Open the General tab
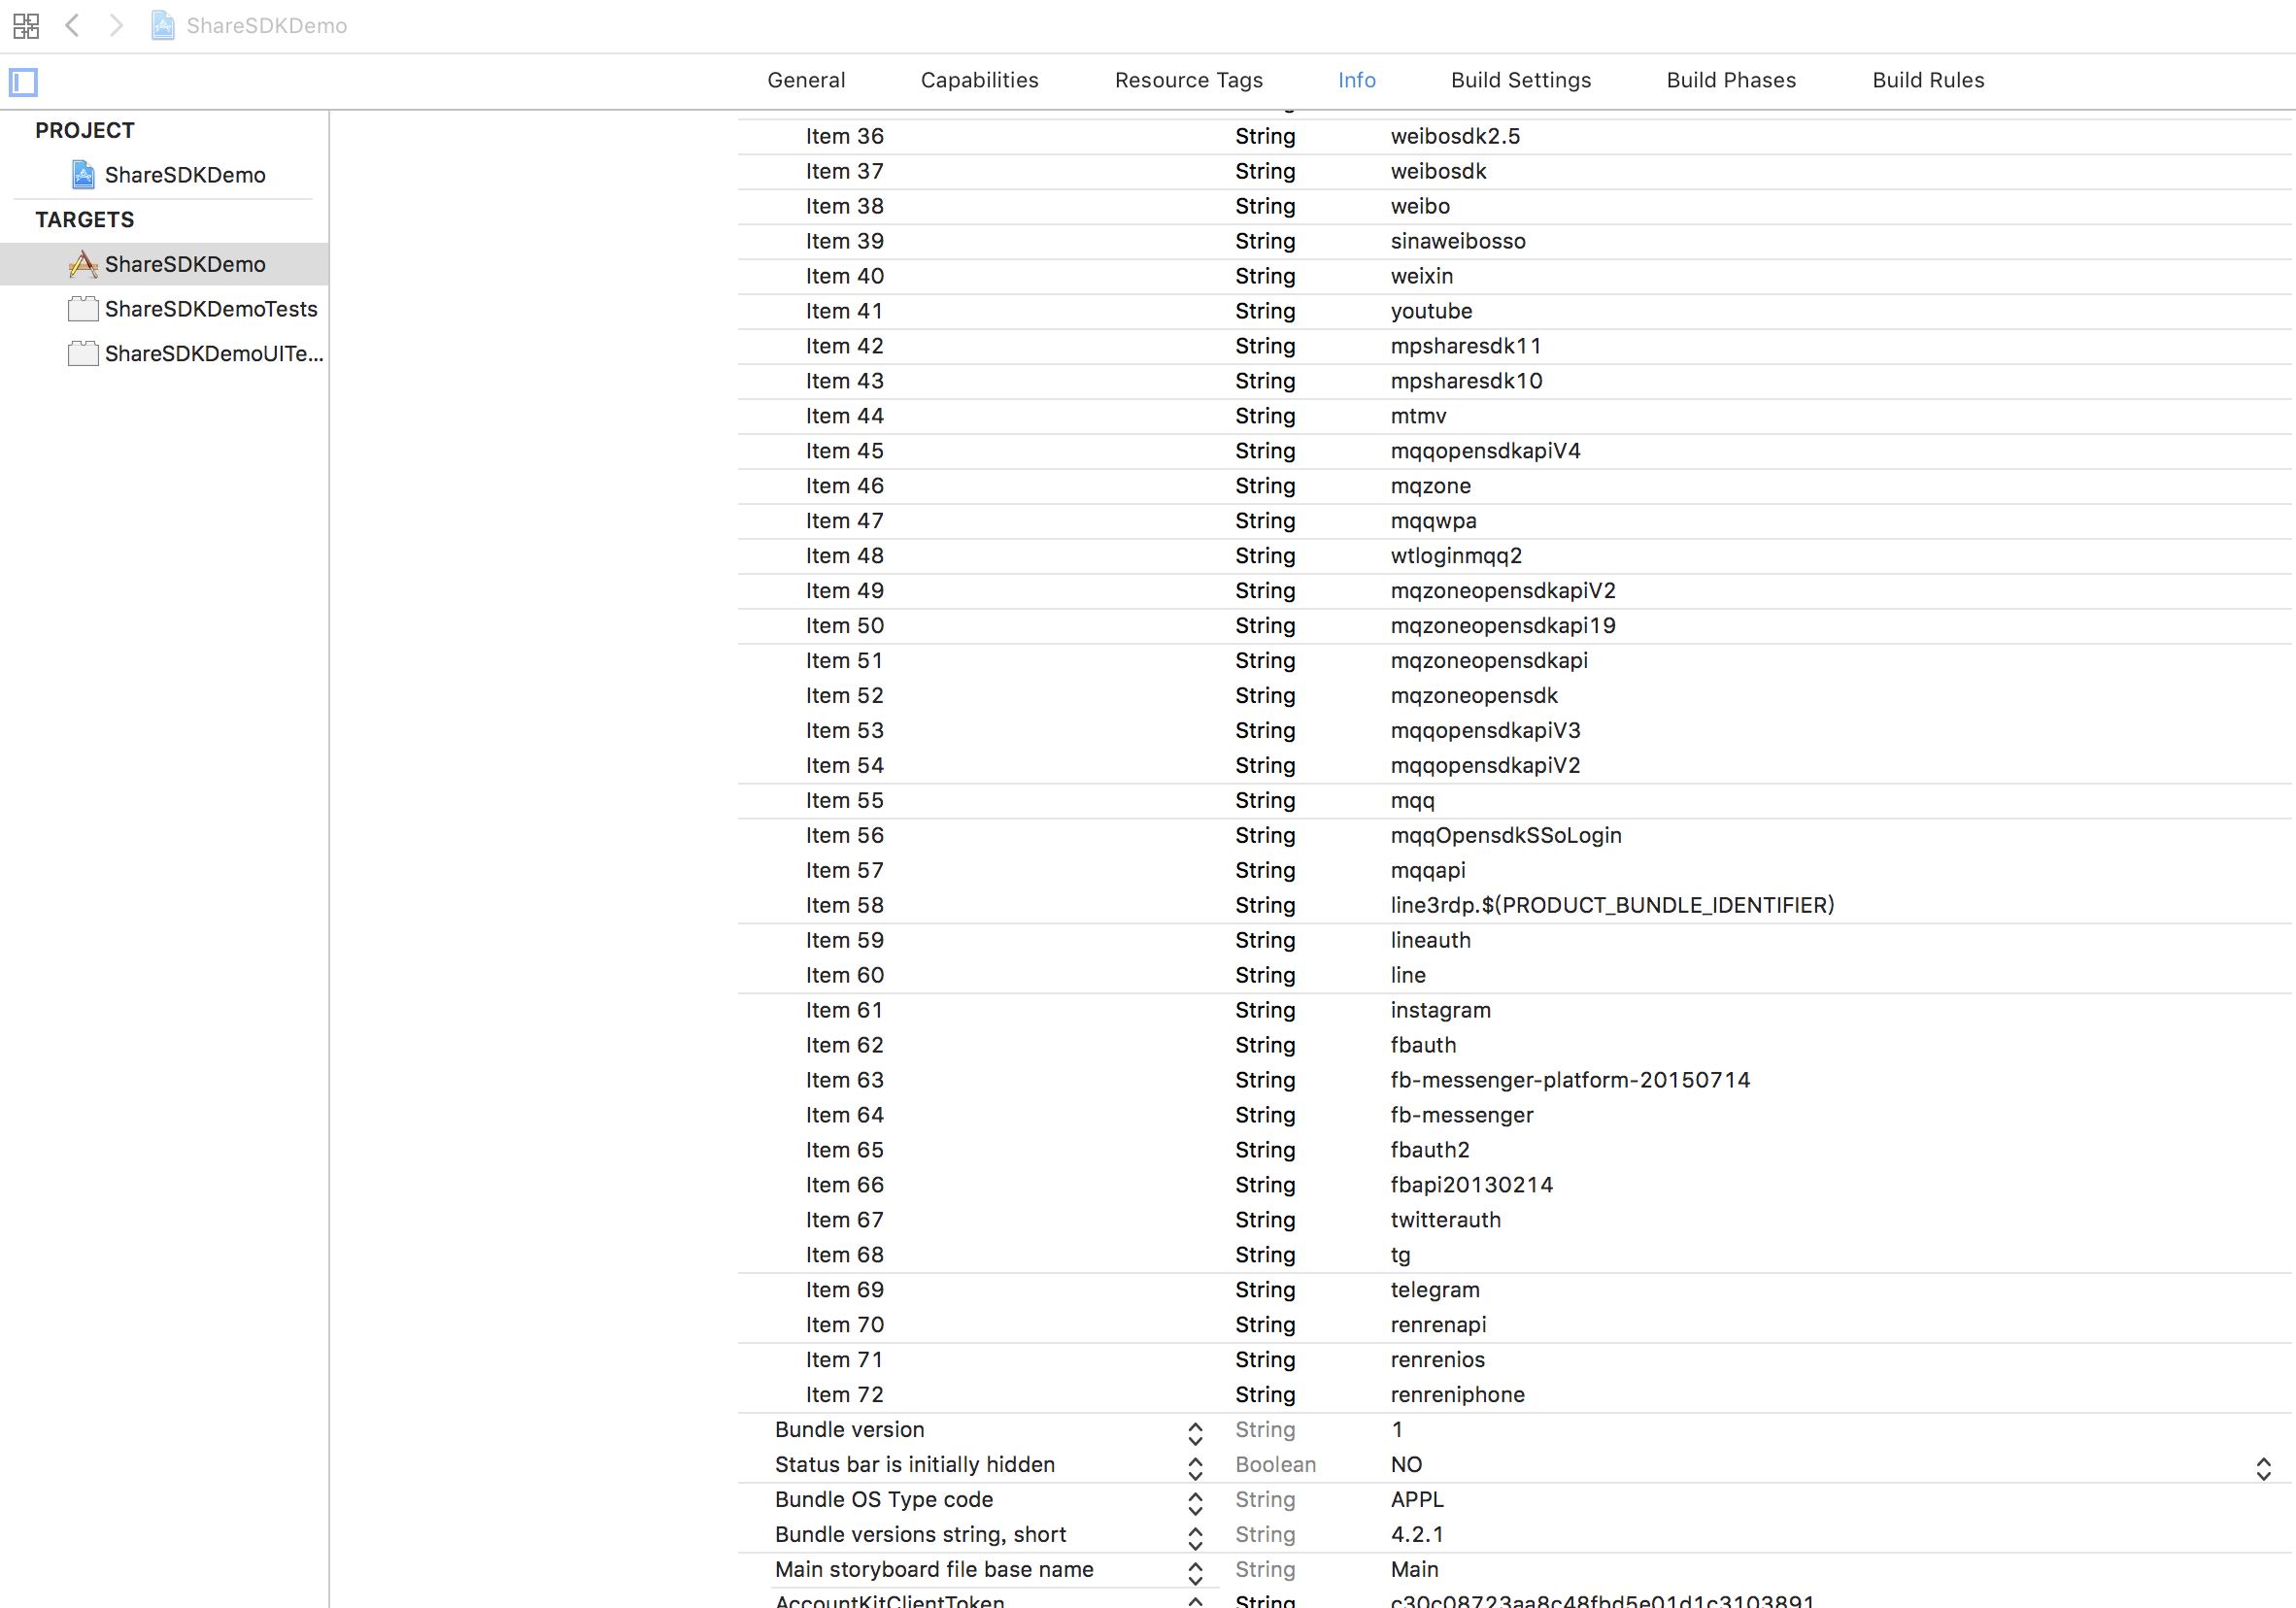The image size is (2296, 1608). (806, 80)
